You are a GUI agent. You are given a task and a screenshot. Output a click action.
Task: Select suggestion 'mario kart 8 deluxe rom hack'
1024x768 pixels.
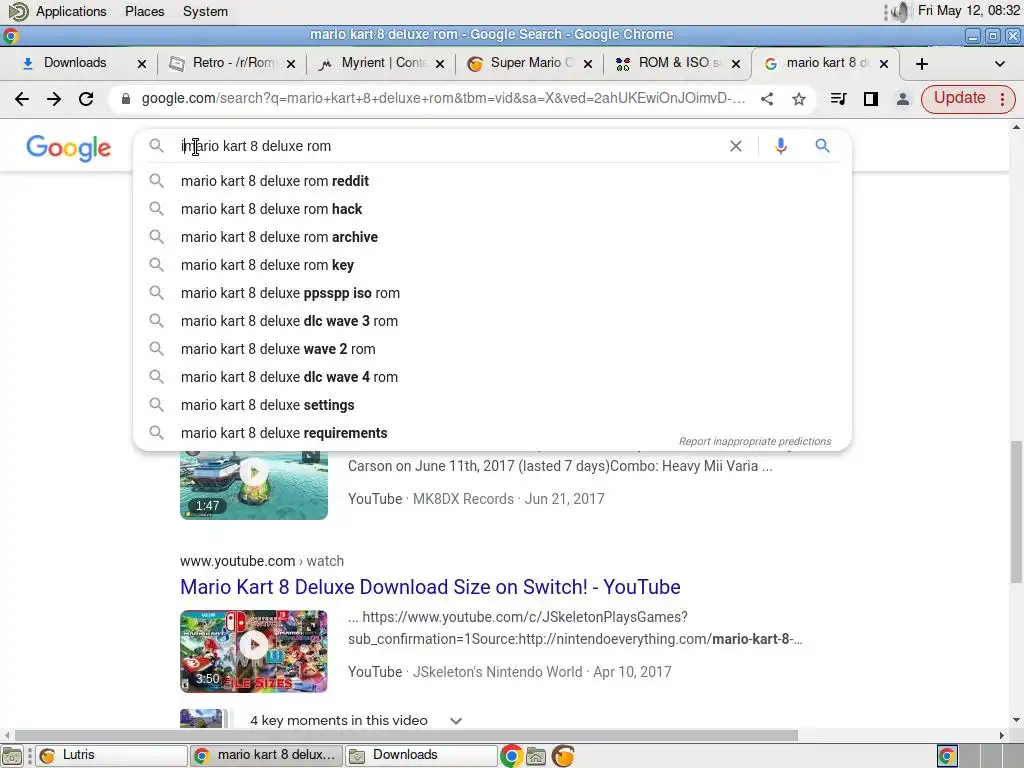coord(492,209)
